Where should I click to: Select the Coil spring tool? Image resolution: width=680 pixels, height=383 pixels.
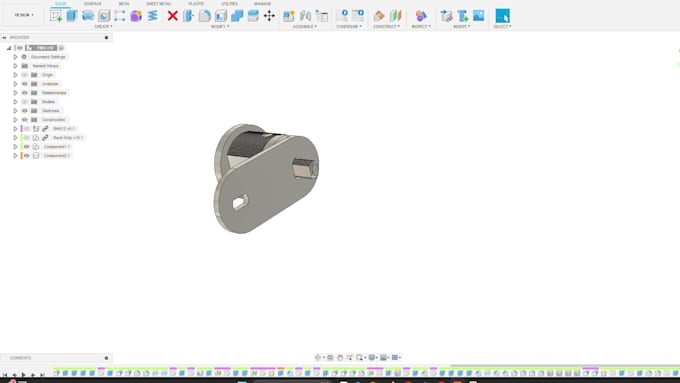point(153,16)
